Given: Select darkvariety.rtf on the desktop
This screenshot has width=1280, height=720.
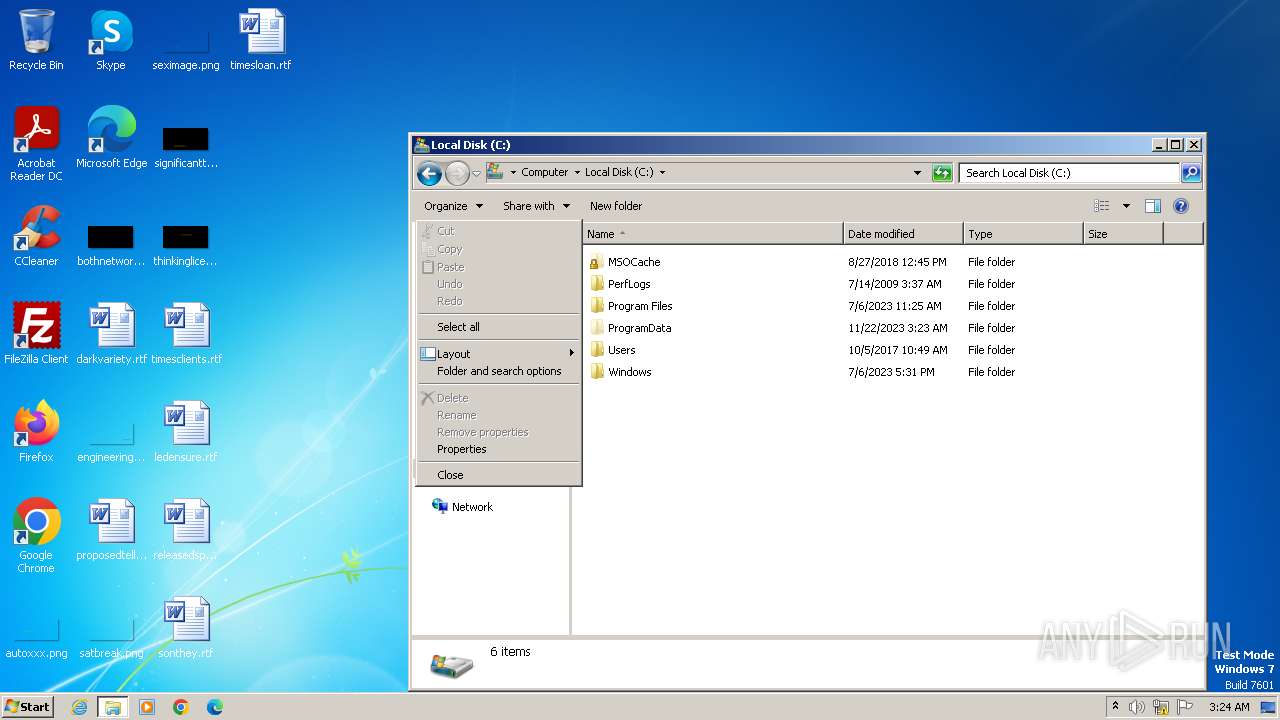Looking at the screenshot, I should (111, 334).
